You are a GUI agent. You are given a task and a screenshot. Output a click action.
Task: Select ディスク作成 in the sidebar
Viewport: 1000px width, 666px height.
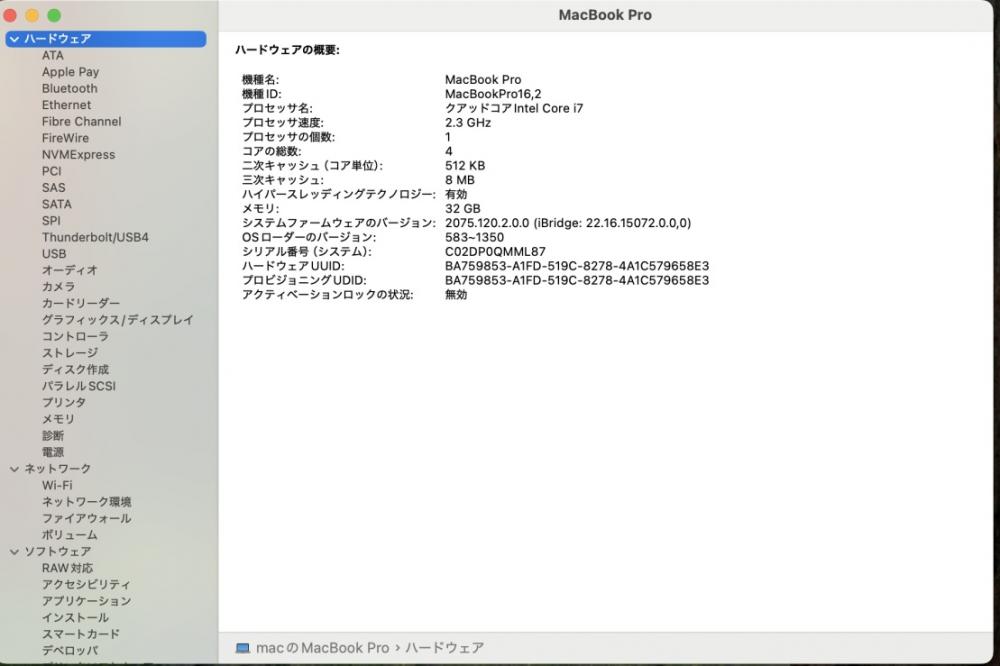coord(75,369)
